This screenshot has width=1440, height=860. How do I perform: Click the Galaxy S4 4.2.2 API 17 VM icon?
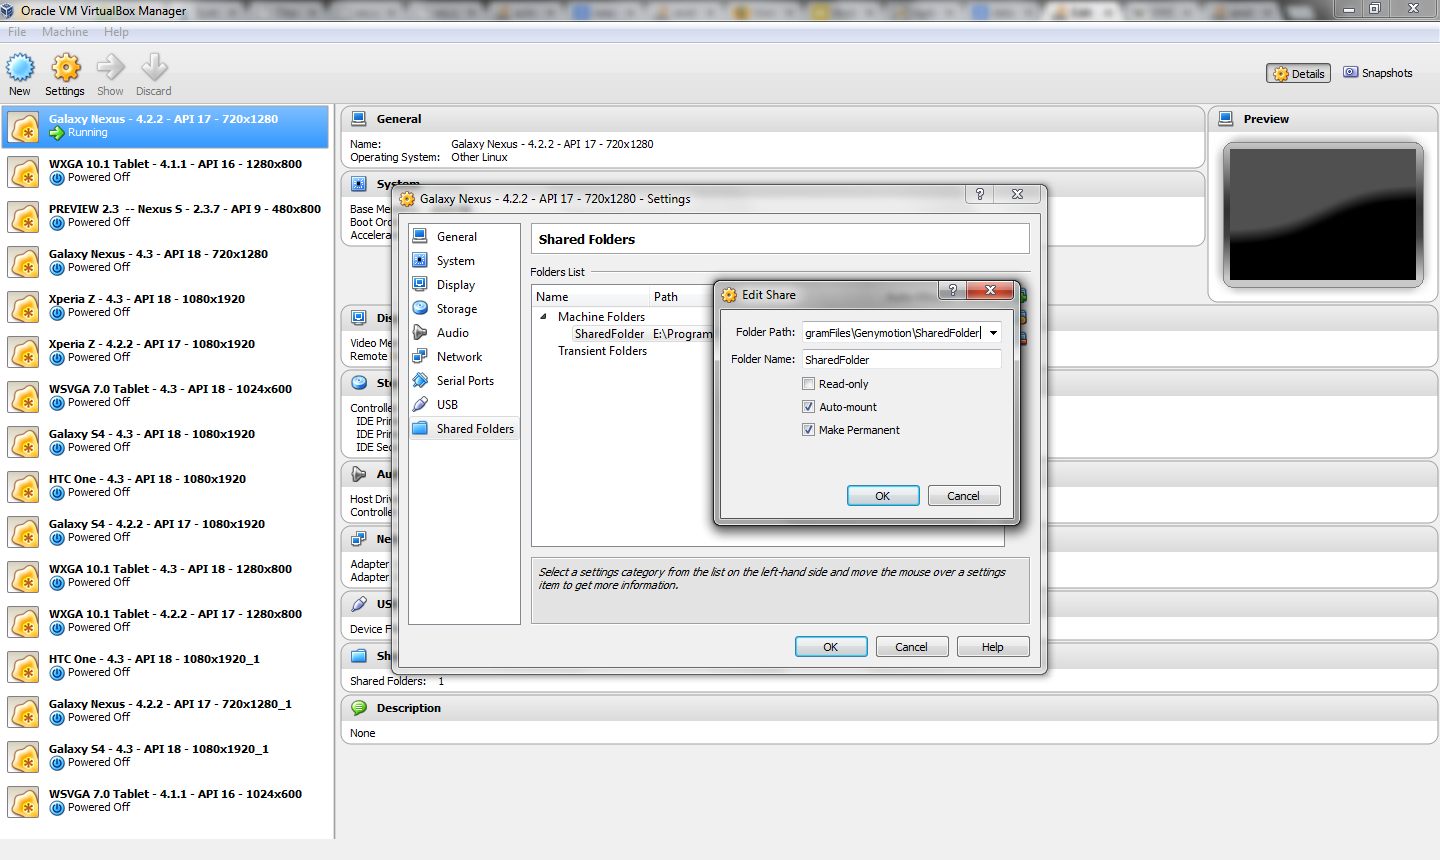point(24,532)
